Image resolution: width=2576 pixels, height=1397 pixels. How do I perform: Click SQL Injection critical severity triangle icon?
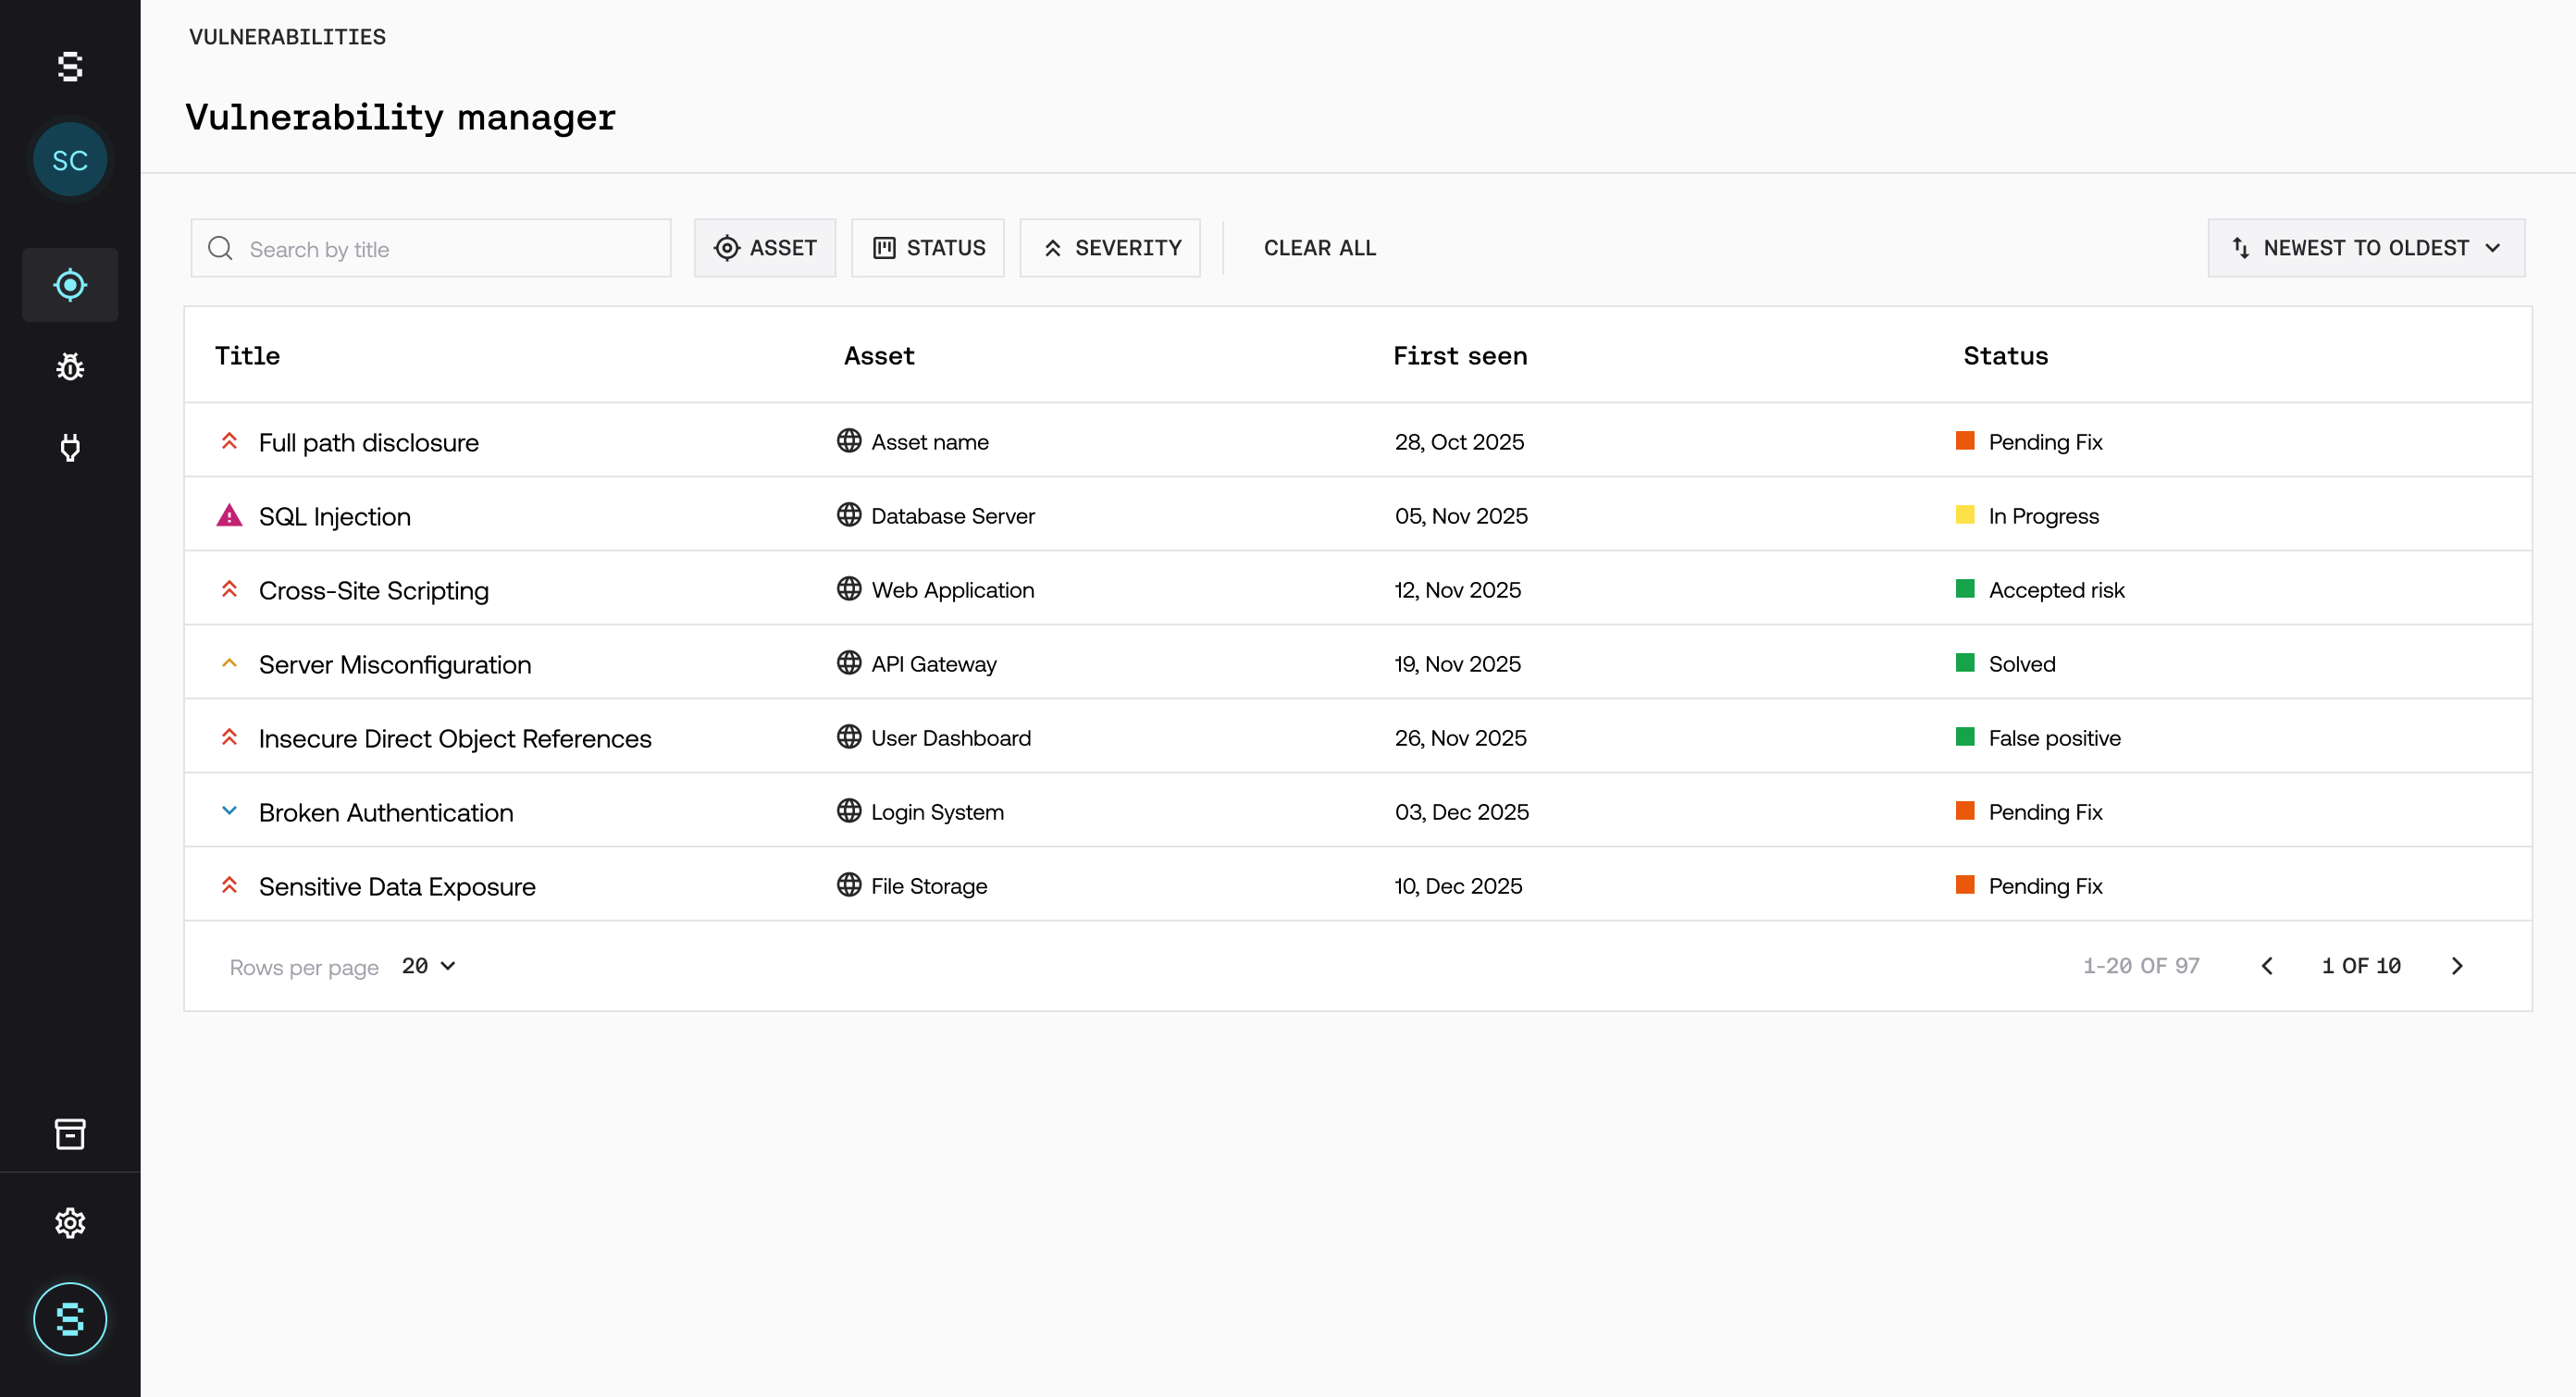[x=229, y=515]
